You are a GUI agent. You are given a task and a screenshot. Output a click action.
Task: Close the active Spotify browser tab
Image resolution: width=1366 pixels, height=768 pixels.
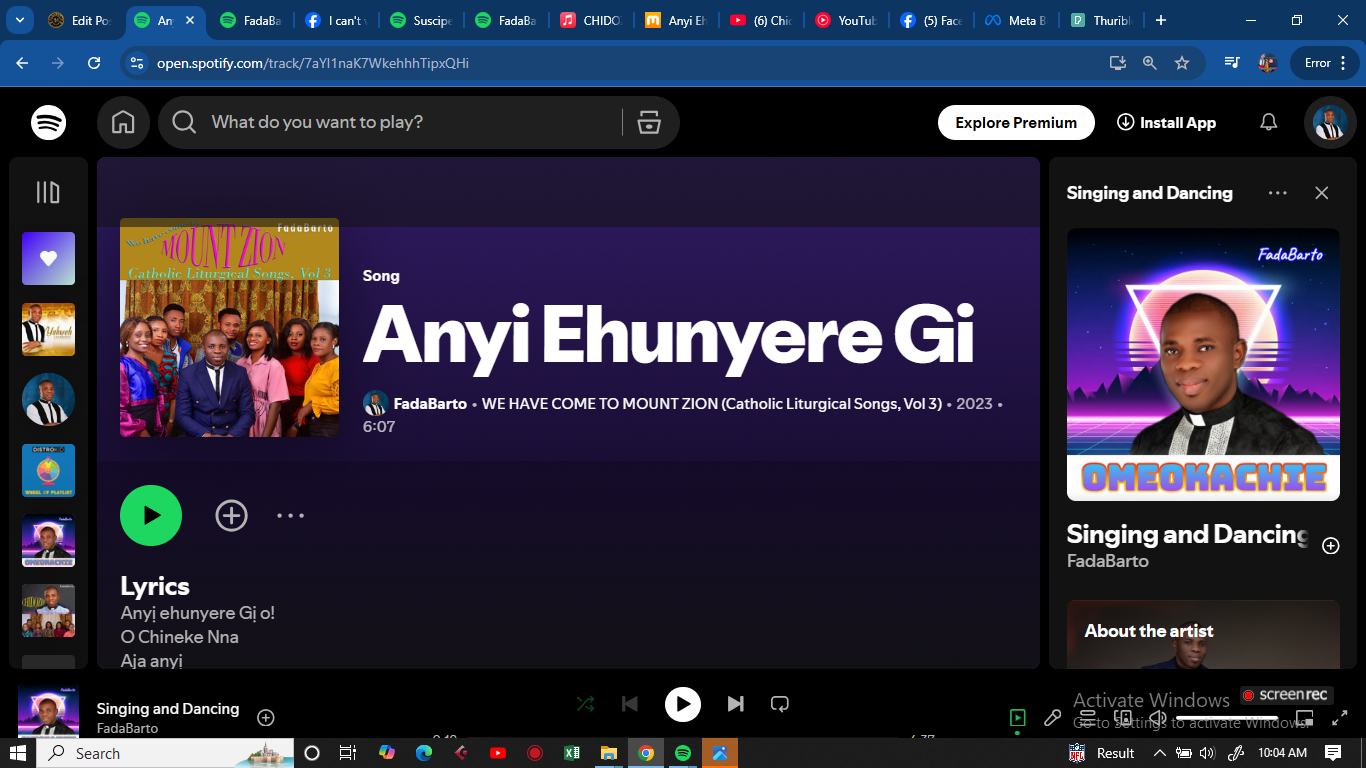pos(190,20)
